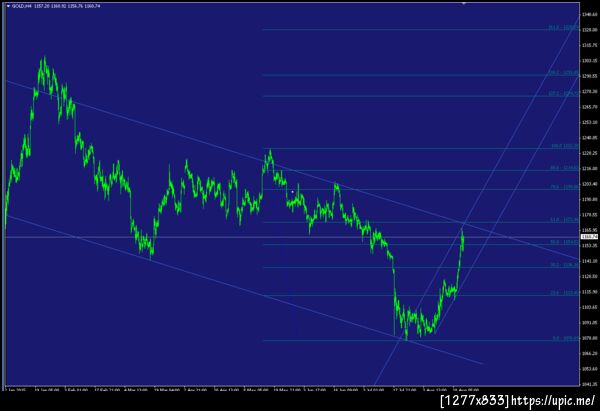
Task: Select the Fibonacci 50.0 level label
Action: (564, 242)
